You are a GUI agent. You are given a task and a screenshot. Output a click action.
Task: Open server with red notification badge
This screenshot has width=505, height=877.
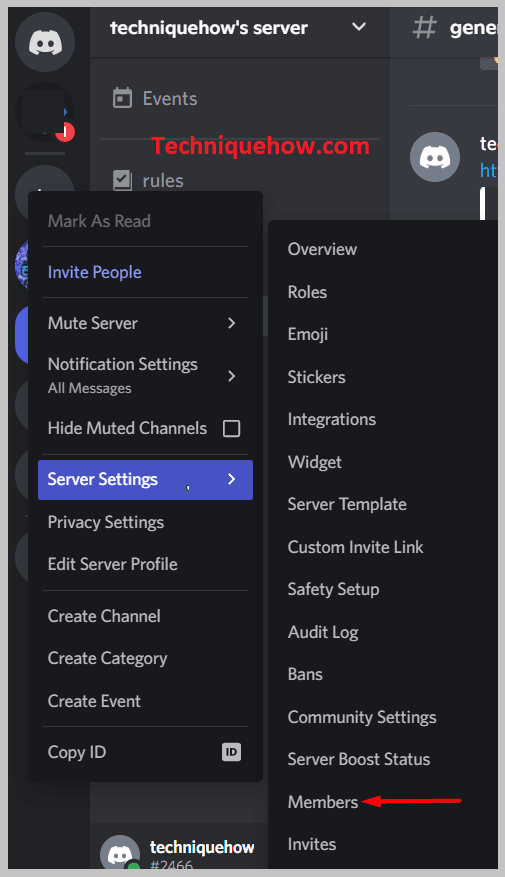(x=45, y=112)
